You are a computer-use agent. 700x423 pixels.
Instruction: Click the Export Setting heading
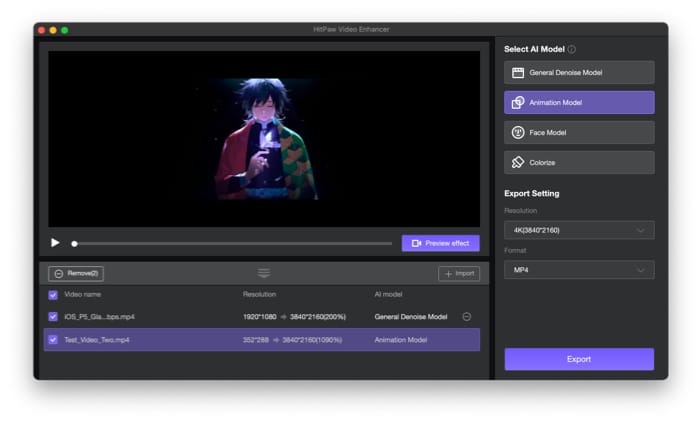pos(531,193)
